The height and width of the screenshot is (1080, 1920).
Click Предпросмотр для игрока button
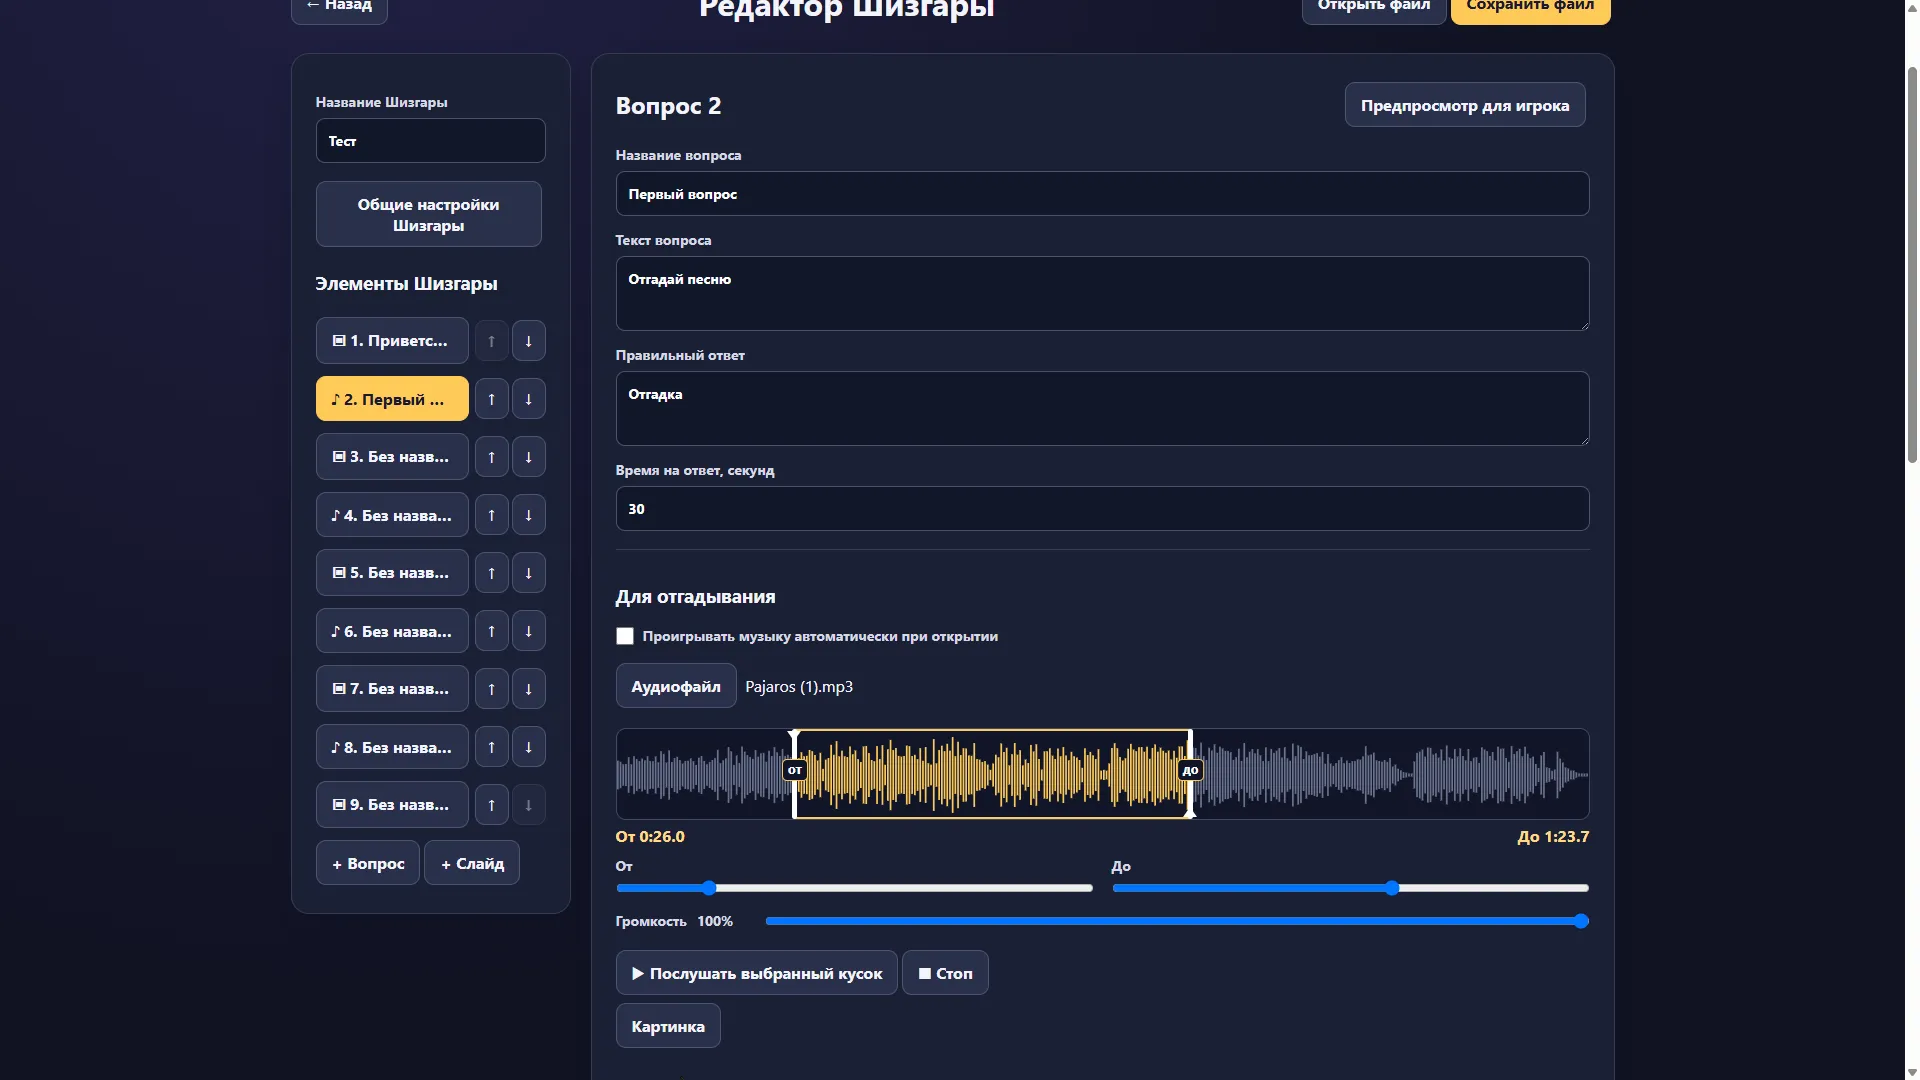(x=1465, y=105)
